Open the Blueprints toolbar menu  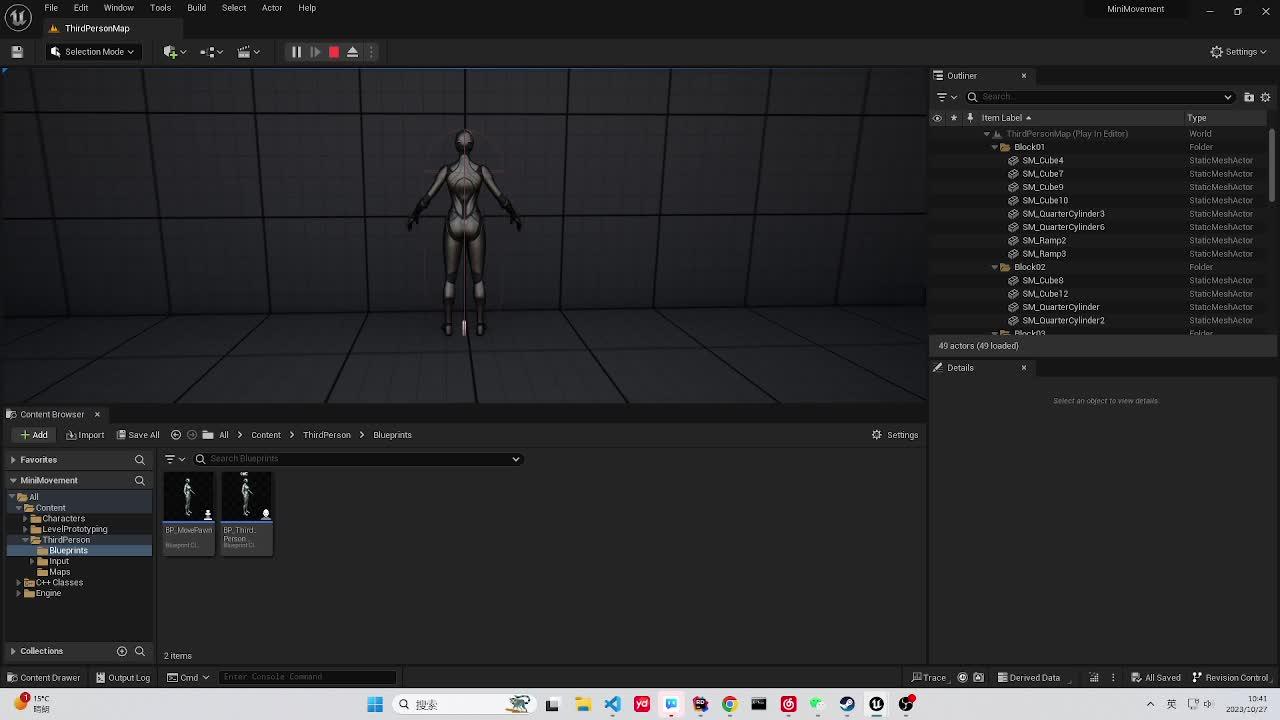pos(209,52)
